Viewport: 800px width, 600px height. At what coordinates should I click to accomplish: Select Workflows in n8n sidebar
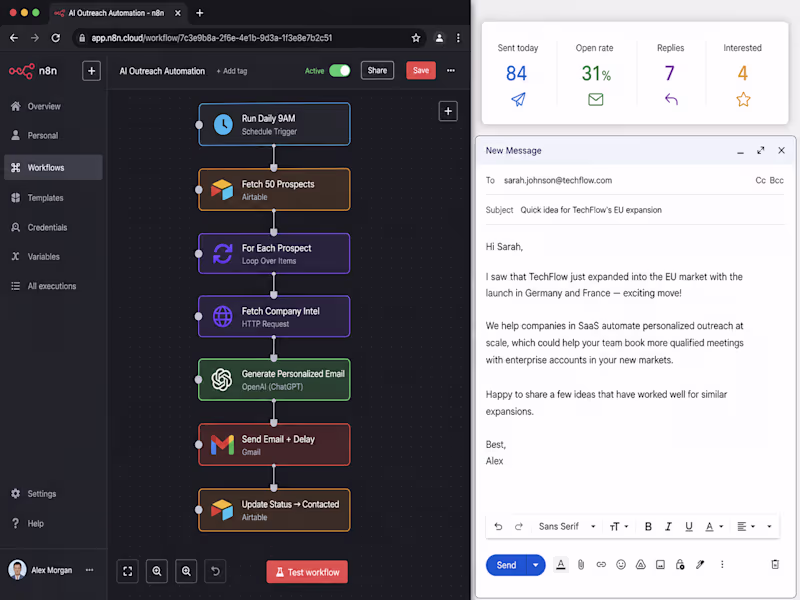click(53, 167)
